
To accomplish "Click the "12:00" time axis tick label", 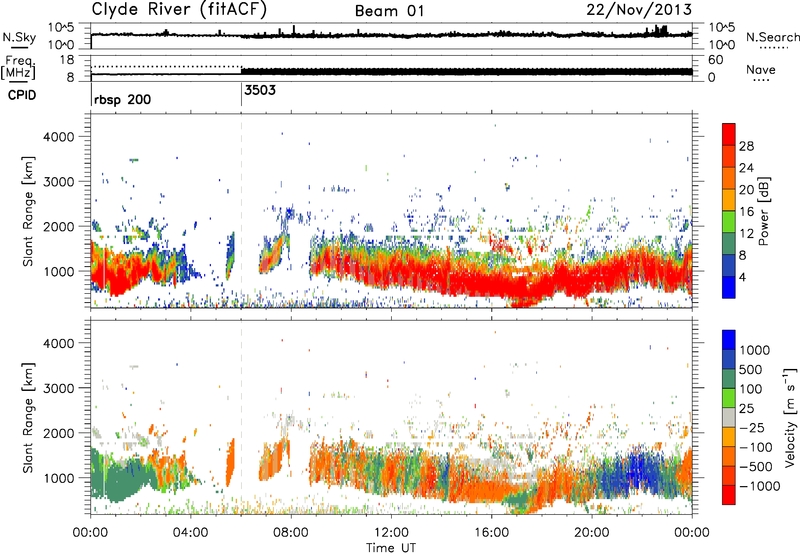I will pyautogui.click(x=391, y=533).
